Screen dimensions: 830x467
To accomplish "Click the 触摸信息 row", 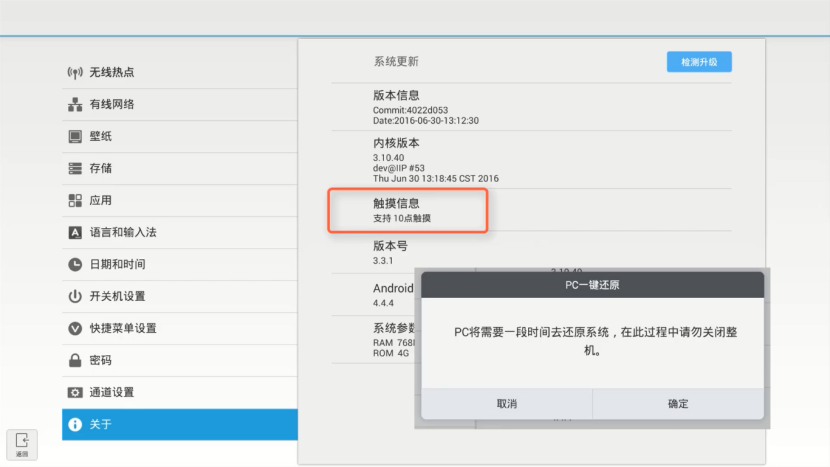I will pos(531,210).
